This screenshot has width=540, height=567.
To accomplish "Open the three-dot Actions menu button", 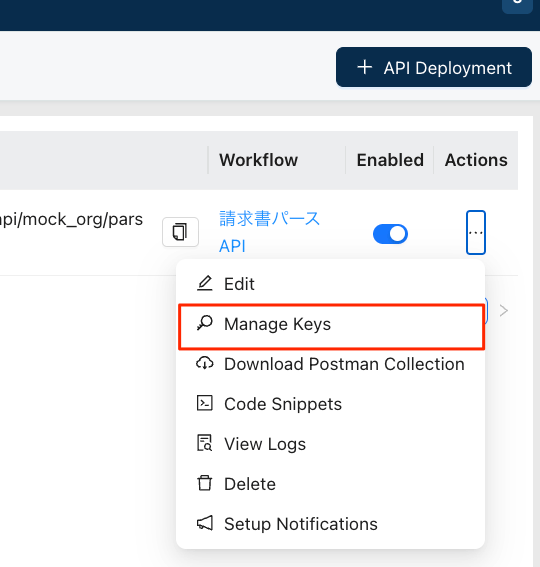I will coord(476,233).
